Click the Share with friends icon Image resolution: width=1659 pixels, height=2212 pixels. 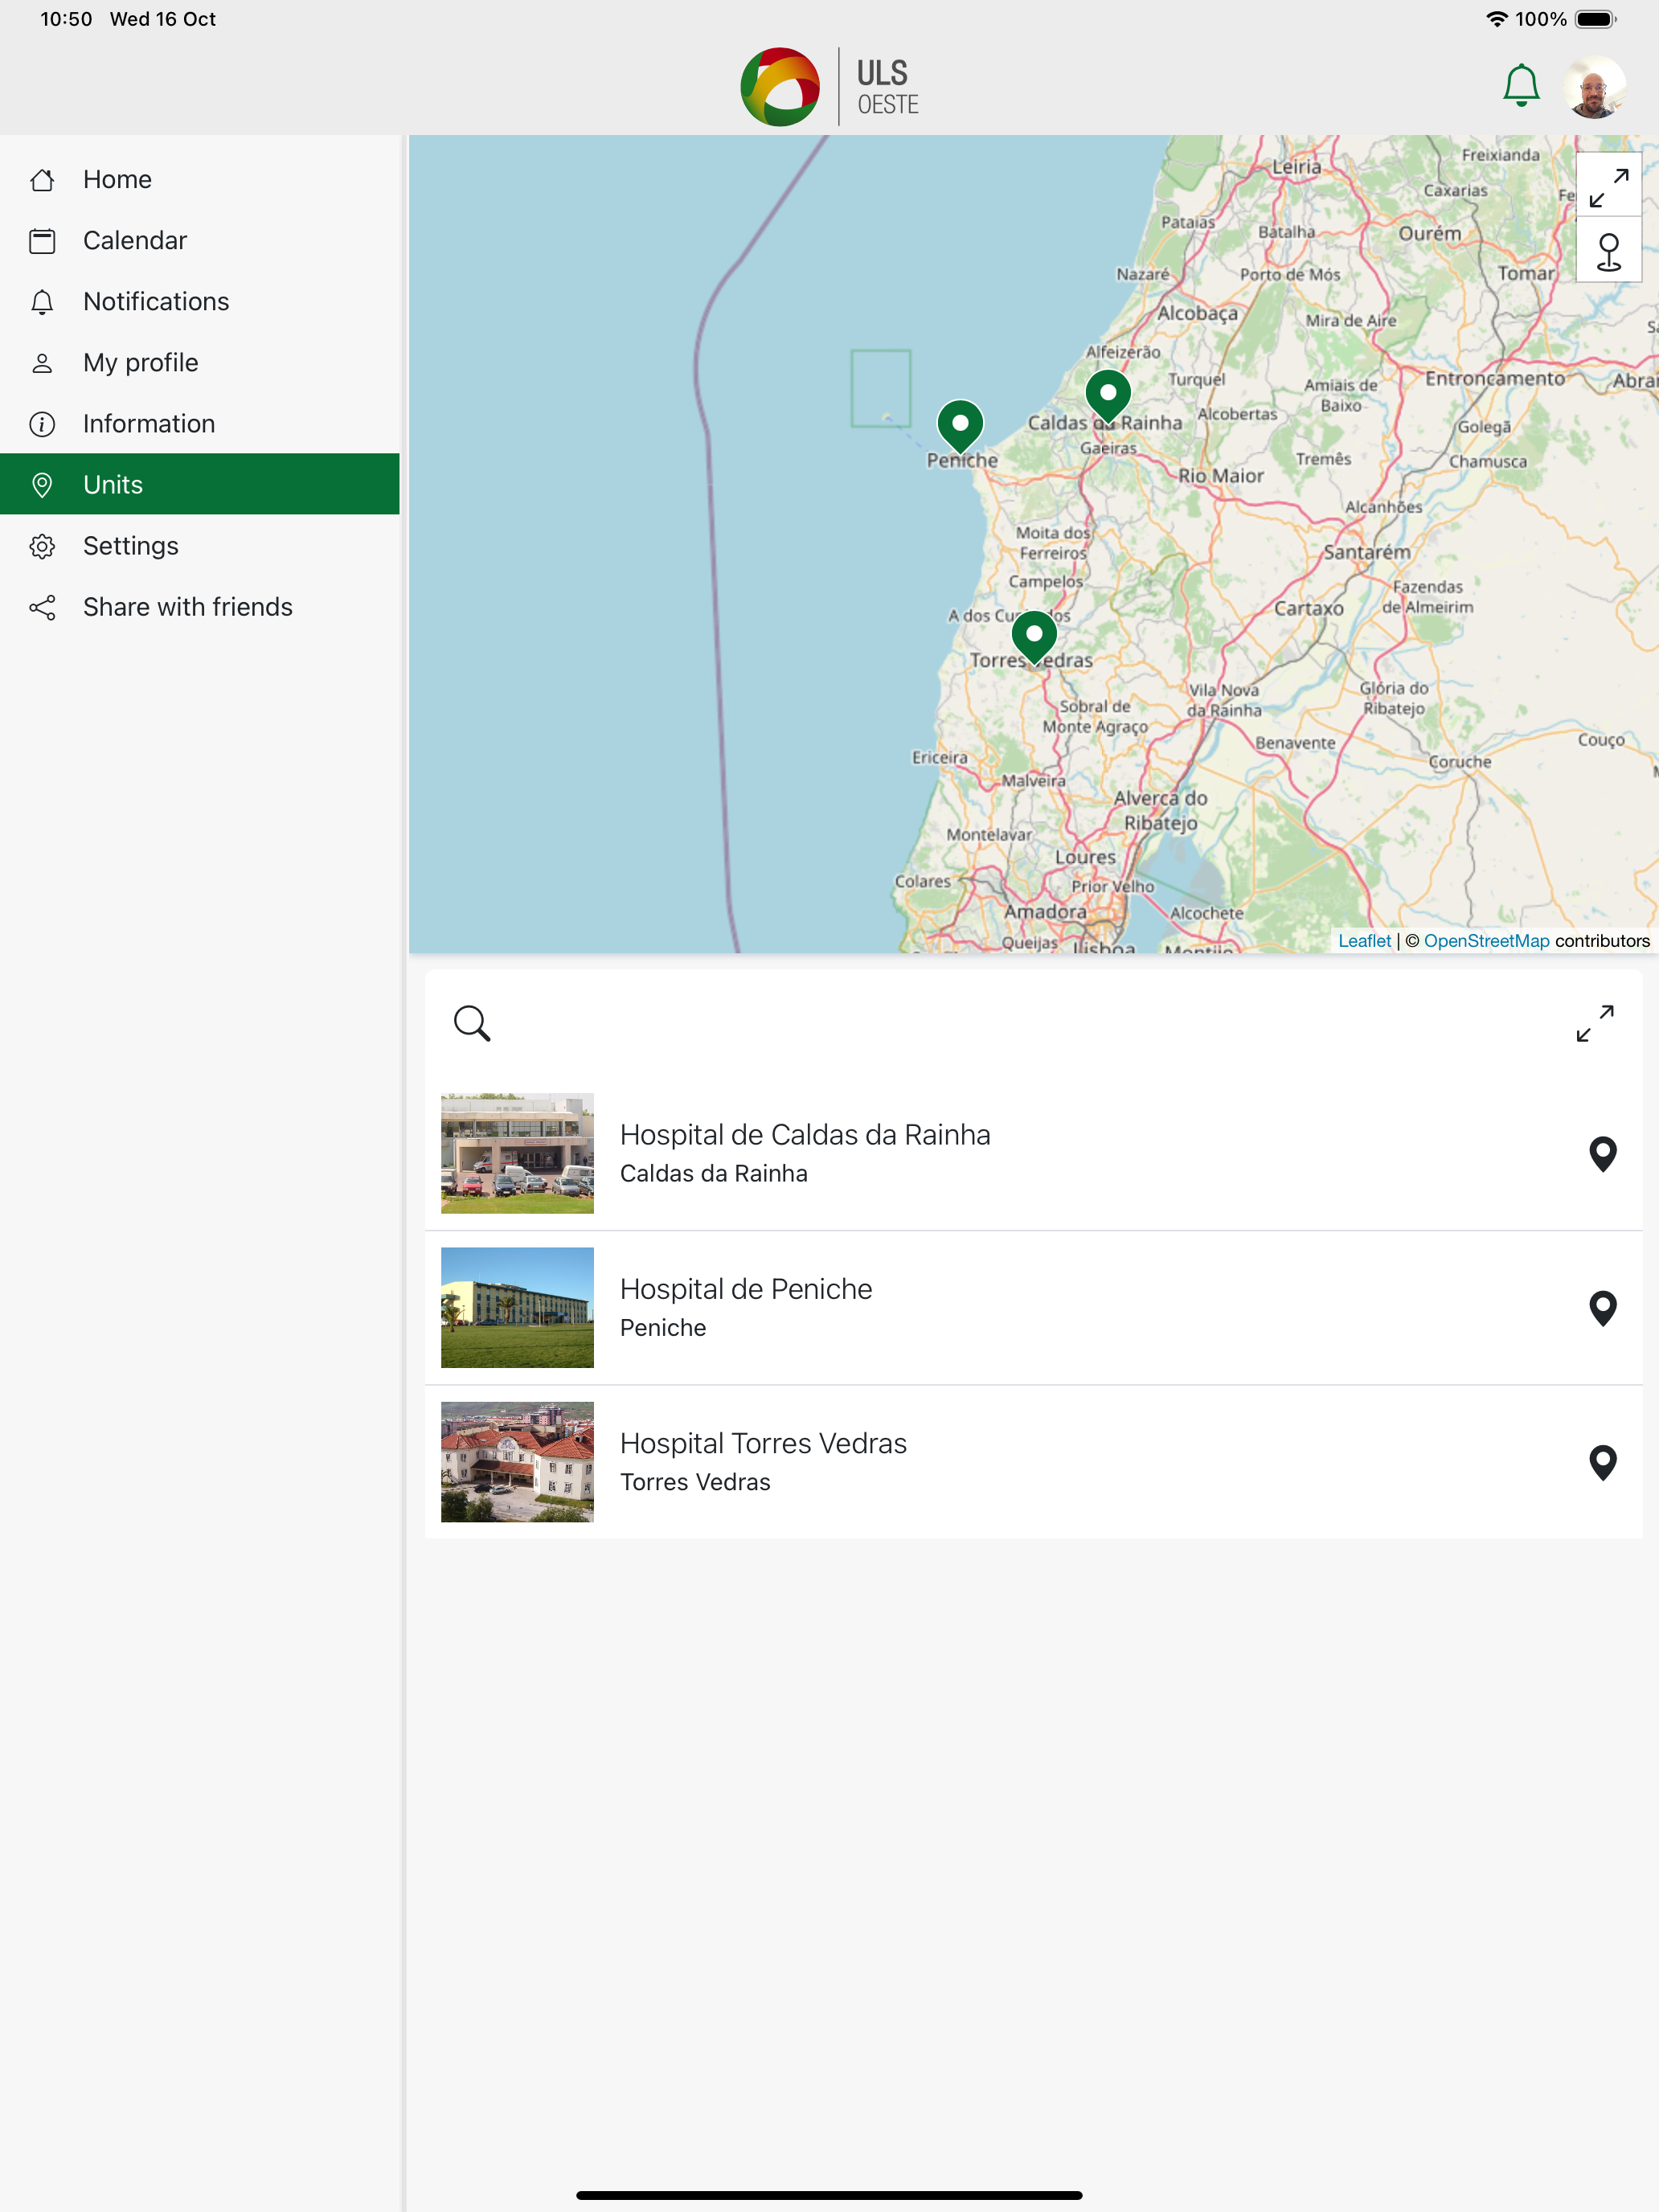coord(42,607)
